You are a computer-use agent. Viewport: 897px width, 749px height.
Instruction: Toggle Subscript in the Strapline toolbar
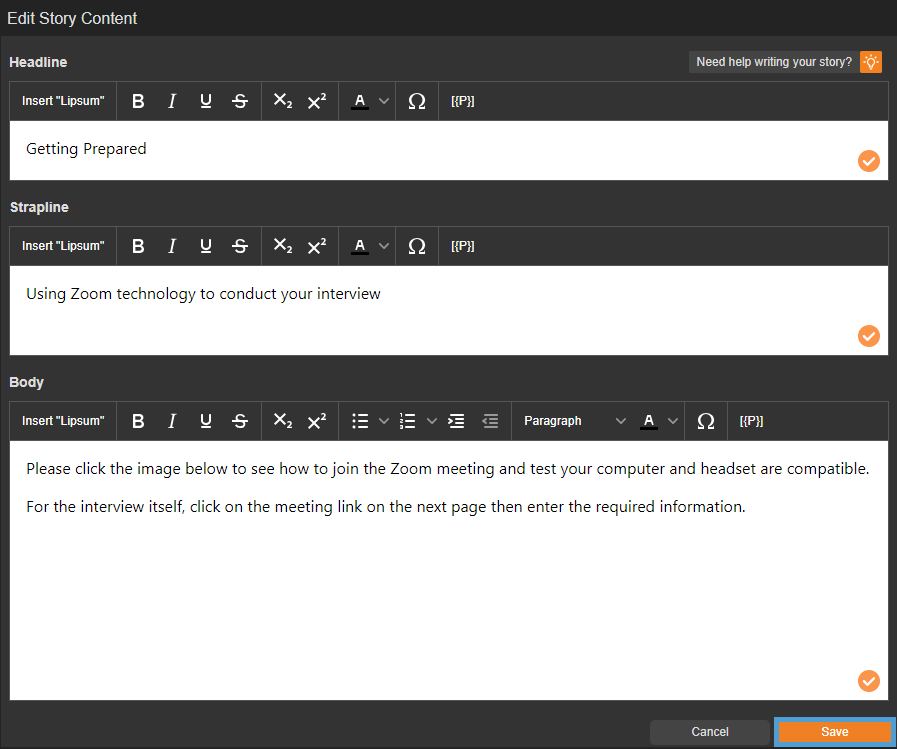click(283, 246)
